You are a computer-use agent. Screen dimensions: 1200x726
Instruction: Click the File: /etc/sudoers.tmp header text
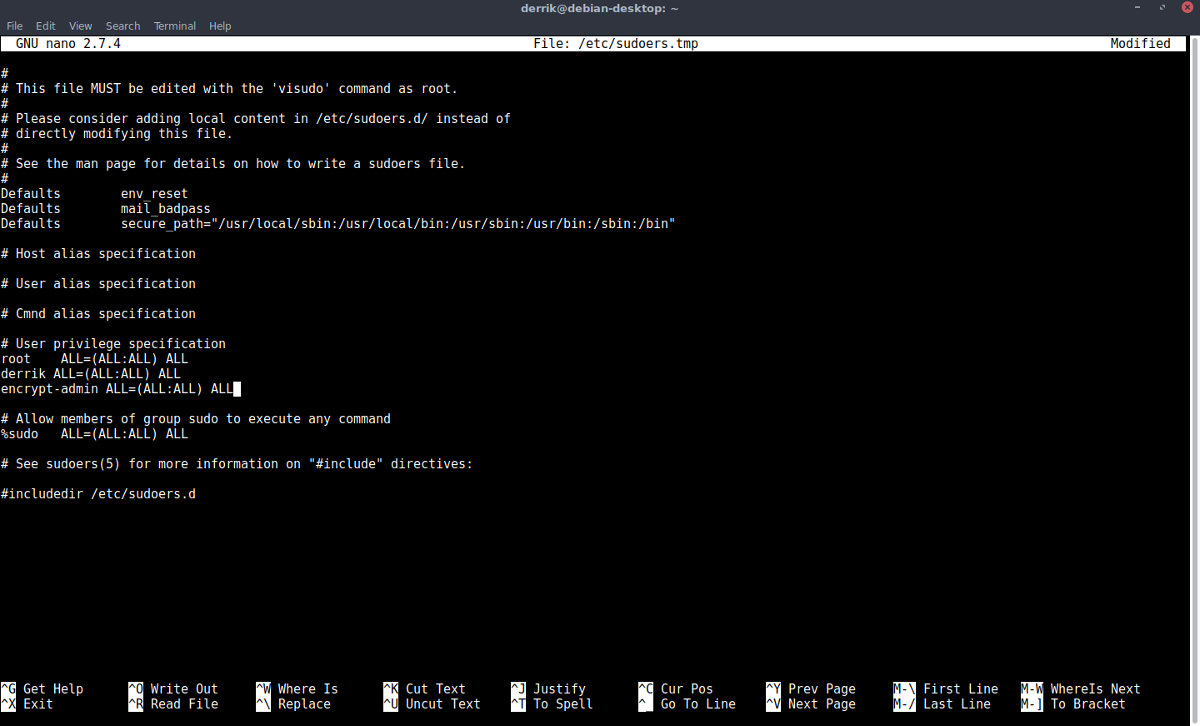pos(616,44)
